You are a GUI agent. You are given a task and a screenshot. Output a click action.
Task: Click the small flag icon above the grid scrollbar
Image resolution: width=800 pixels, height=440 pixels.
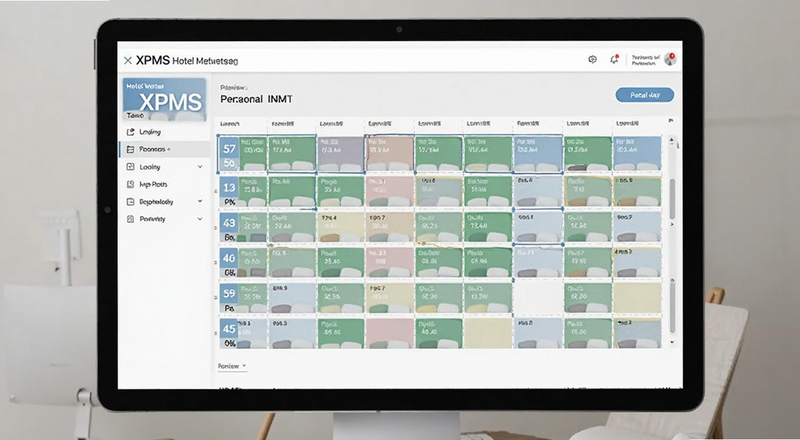671,120
